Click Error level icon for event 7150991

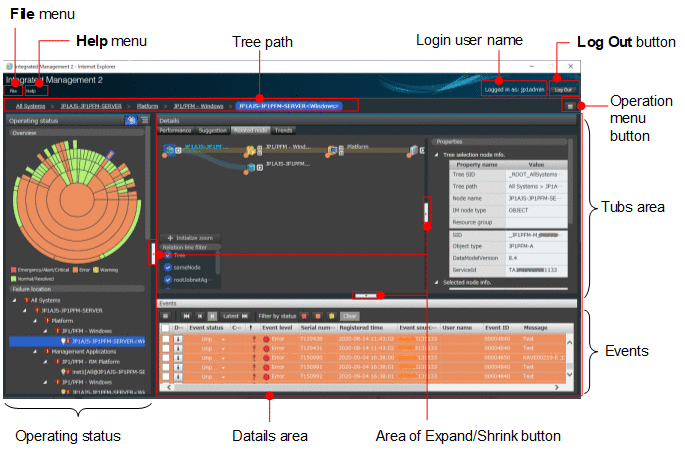266,367
